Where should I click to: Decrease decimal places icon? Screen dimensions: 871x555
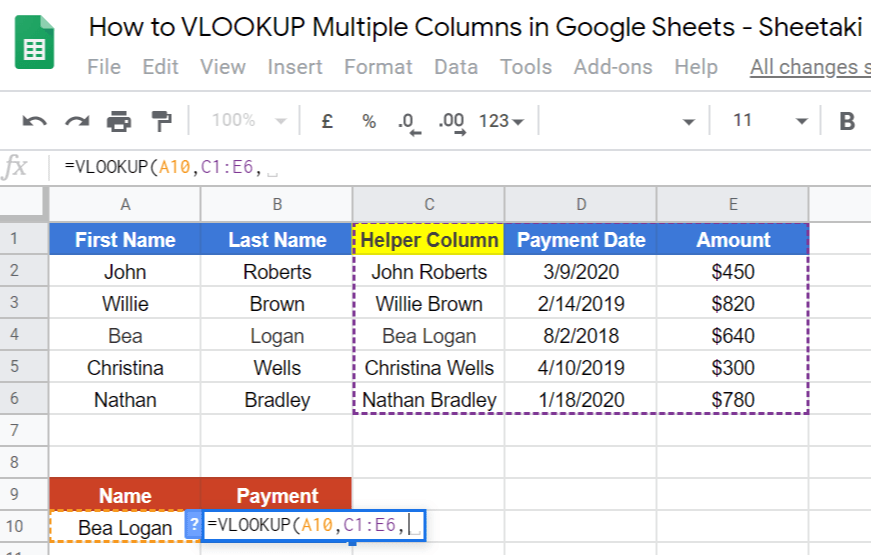(x=409, y=123)
